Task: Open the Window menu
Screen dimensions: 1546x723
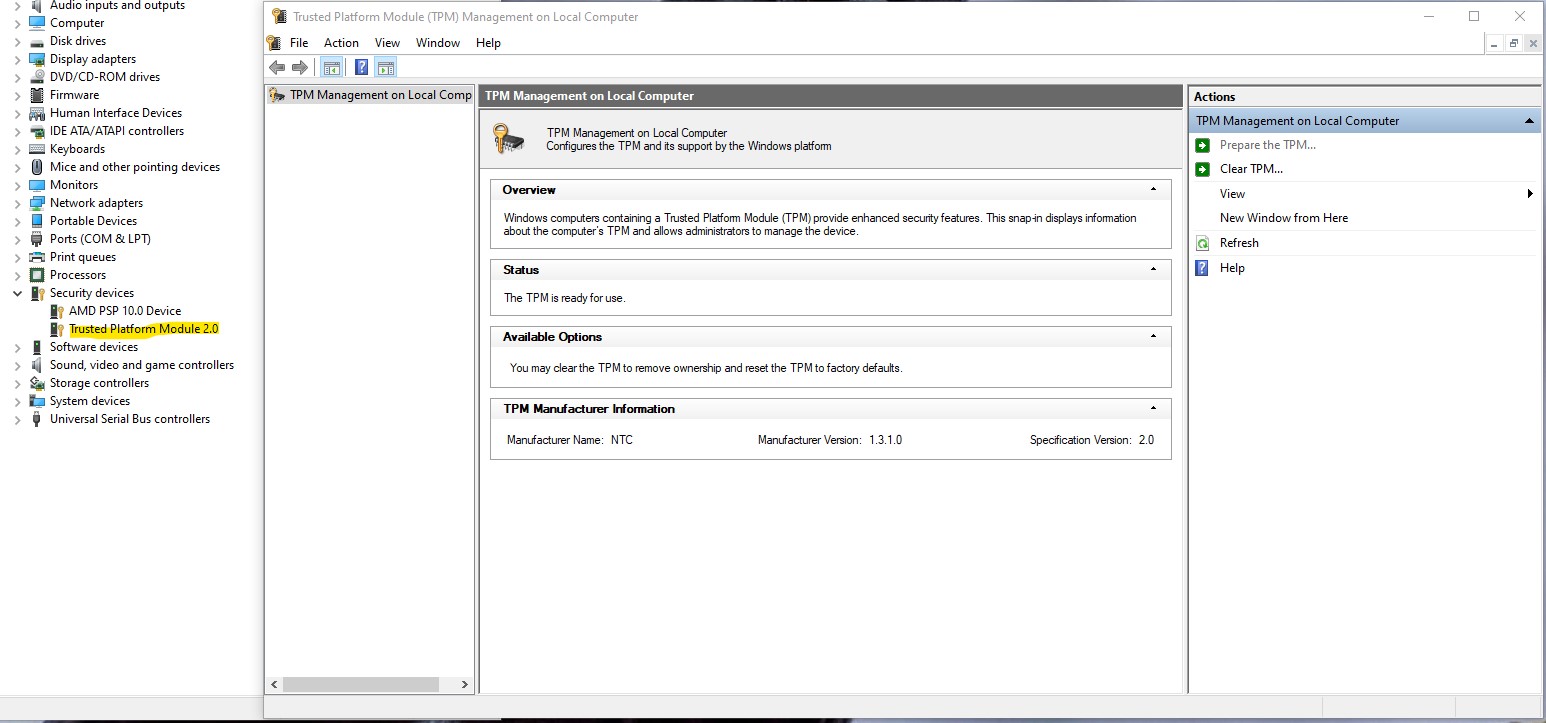Action: (437, 43)
